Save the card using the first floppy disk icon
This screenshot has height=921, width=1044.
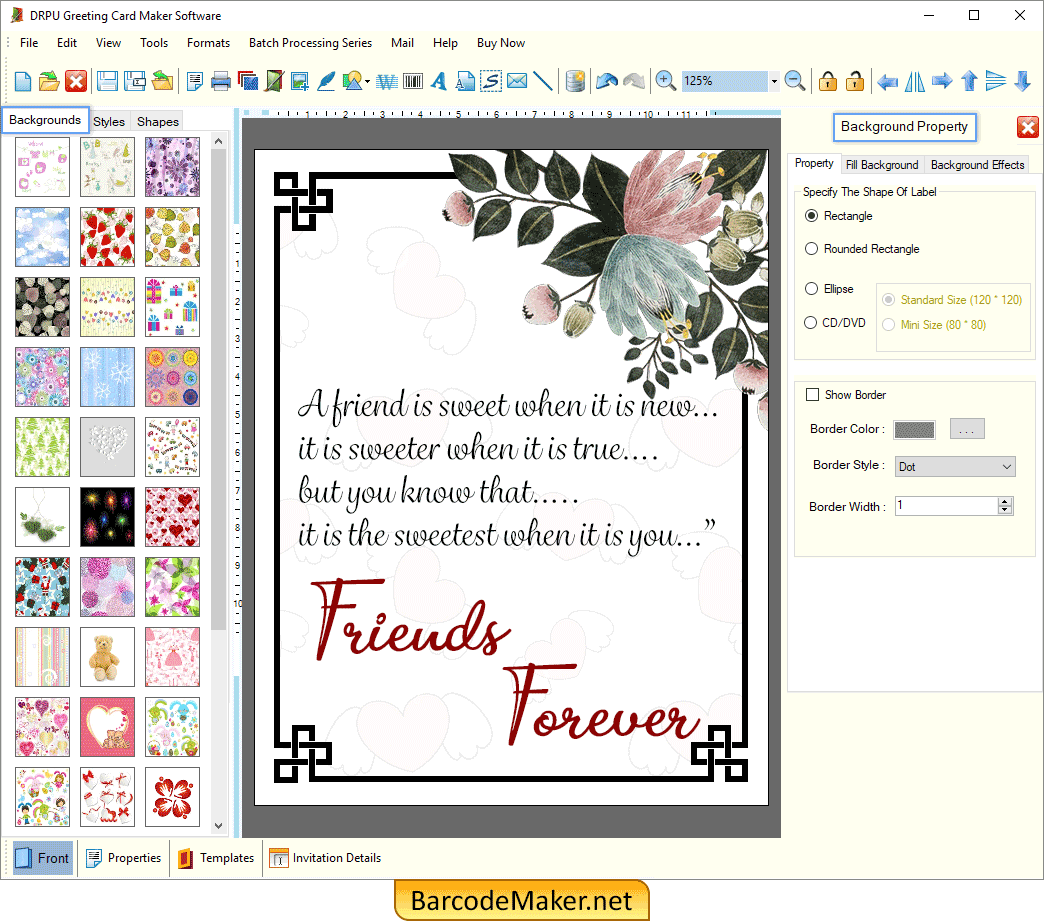(107, 81)
